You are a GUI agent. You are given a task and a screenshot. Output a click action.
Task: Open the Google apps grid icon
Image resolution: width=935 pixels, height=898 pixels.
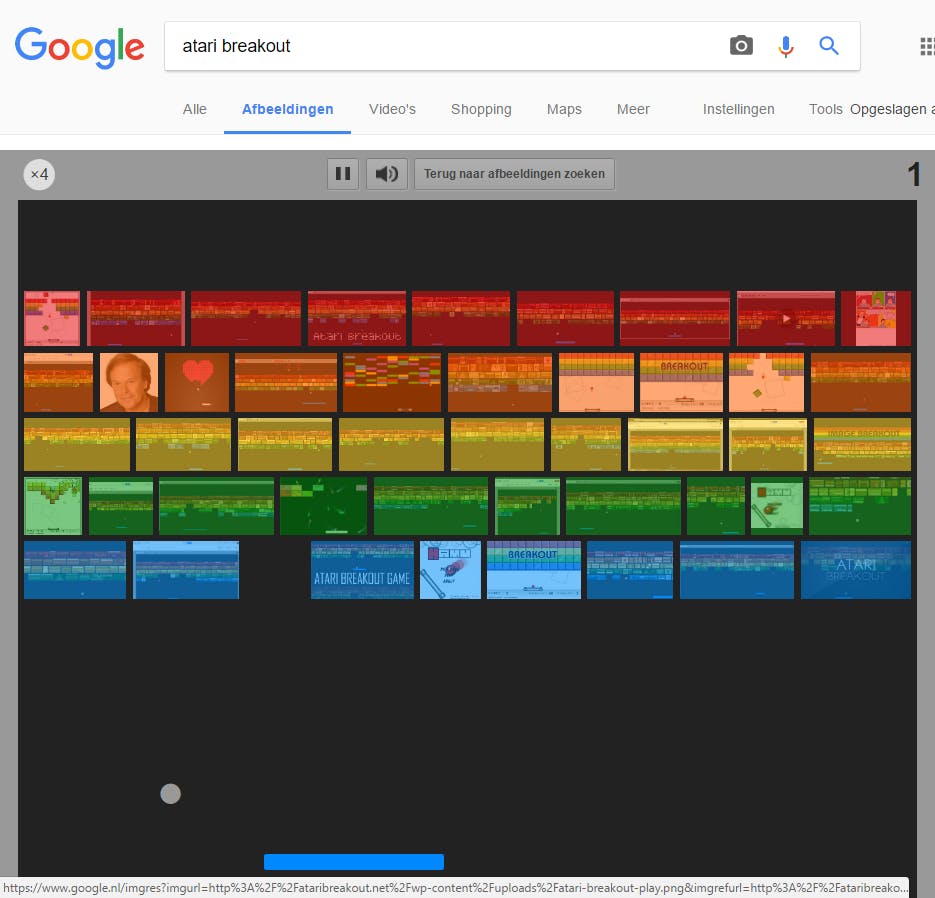point(927,47)
